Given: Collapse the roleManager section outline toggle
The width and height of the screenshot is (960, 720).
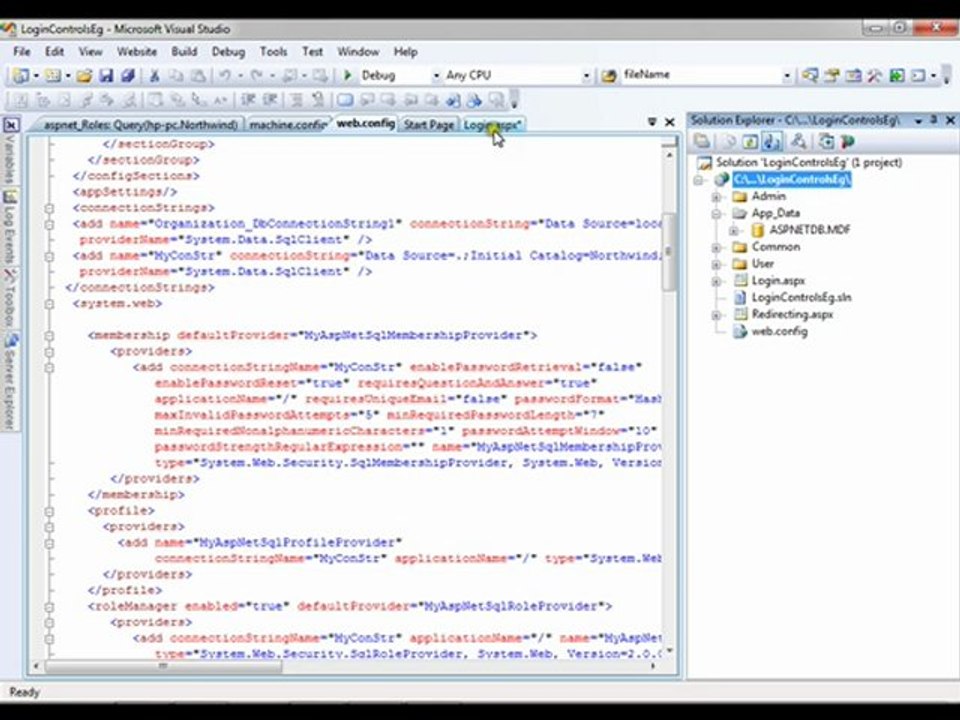Looking at the screenshot, I should (50, 607).
